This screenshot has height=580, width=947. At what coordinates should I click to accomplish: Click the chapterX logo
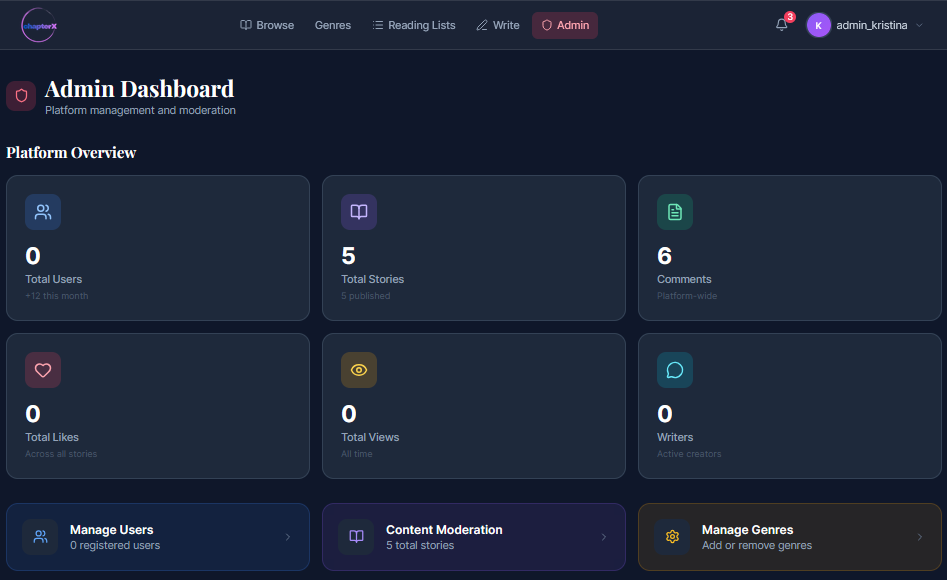[x=39, y=25]
